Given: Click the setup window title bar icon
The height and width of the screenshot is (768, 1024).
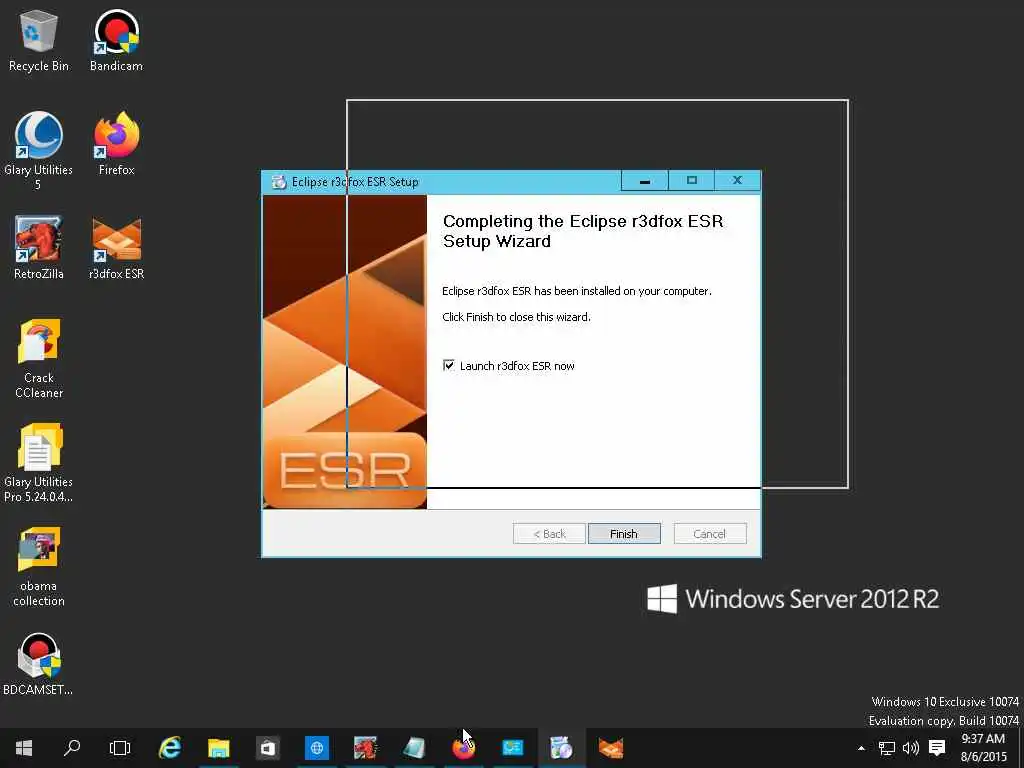Looking at the screenshot, I should click(279, 182).
